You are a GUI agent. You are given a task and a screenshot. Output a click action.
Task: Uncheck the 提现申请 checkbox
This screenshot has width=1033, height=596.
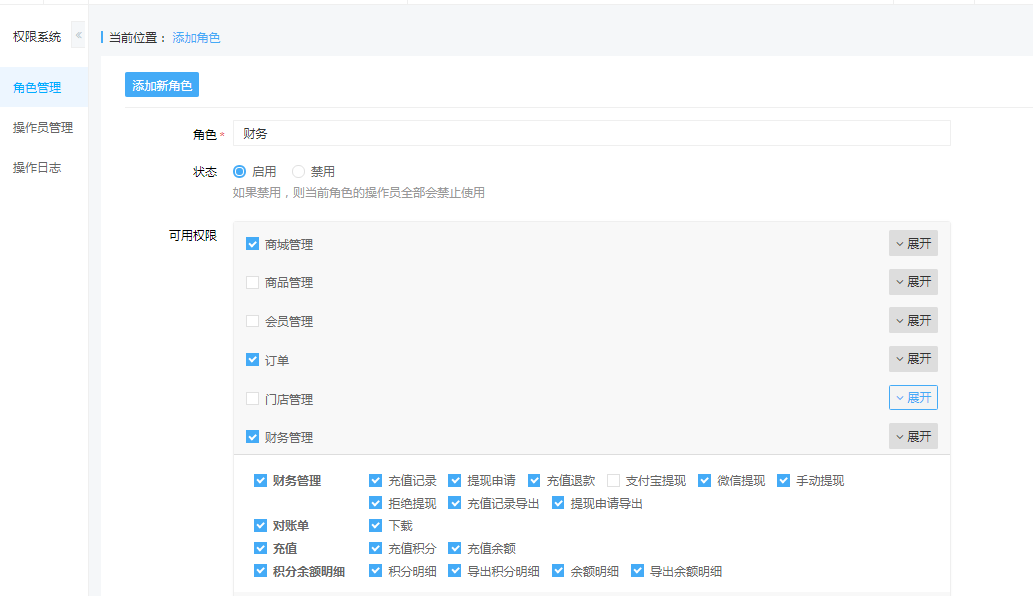coord(455,480)
